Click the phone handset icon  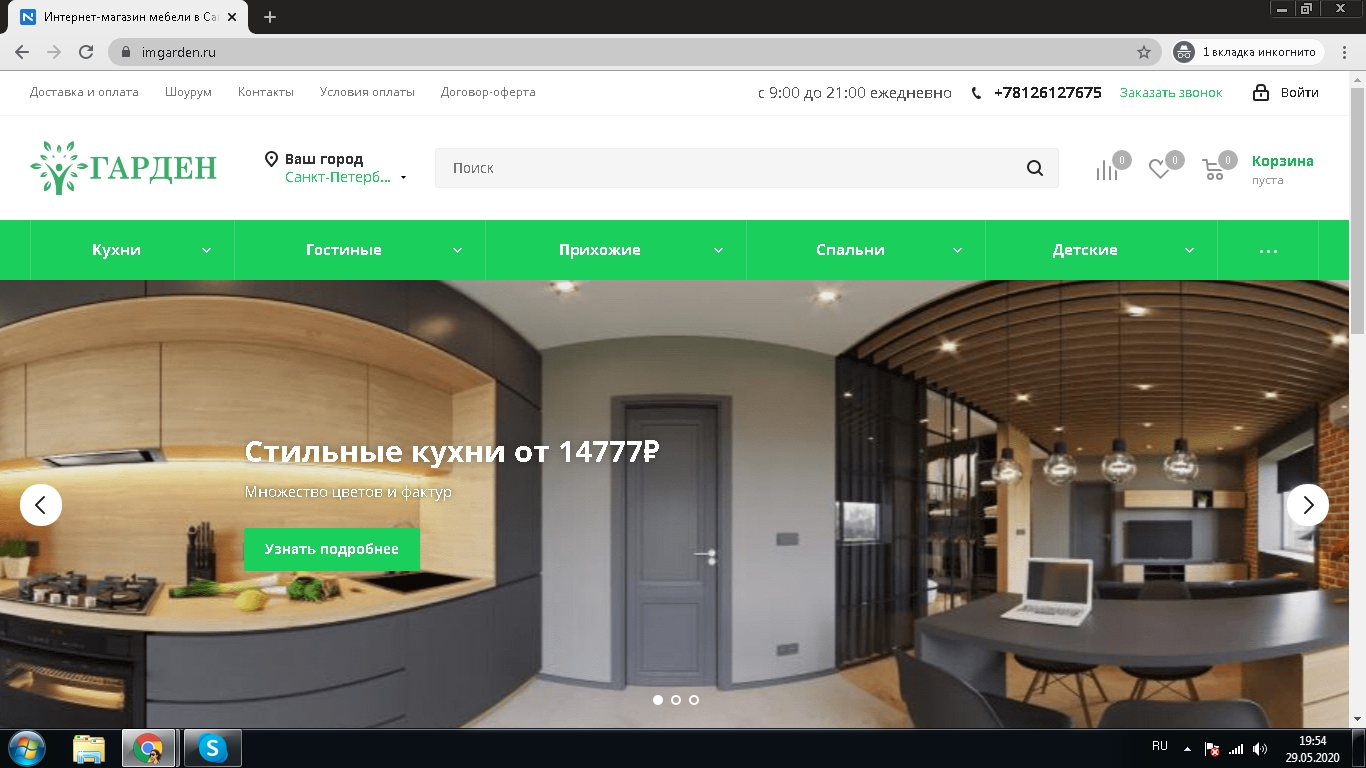977,93
